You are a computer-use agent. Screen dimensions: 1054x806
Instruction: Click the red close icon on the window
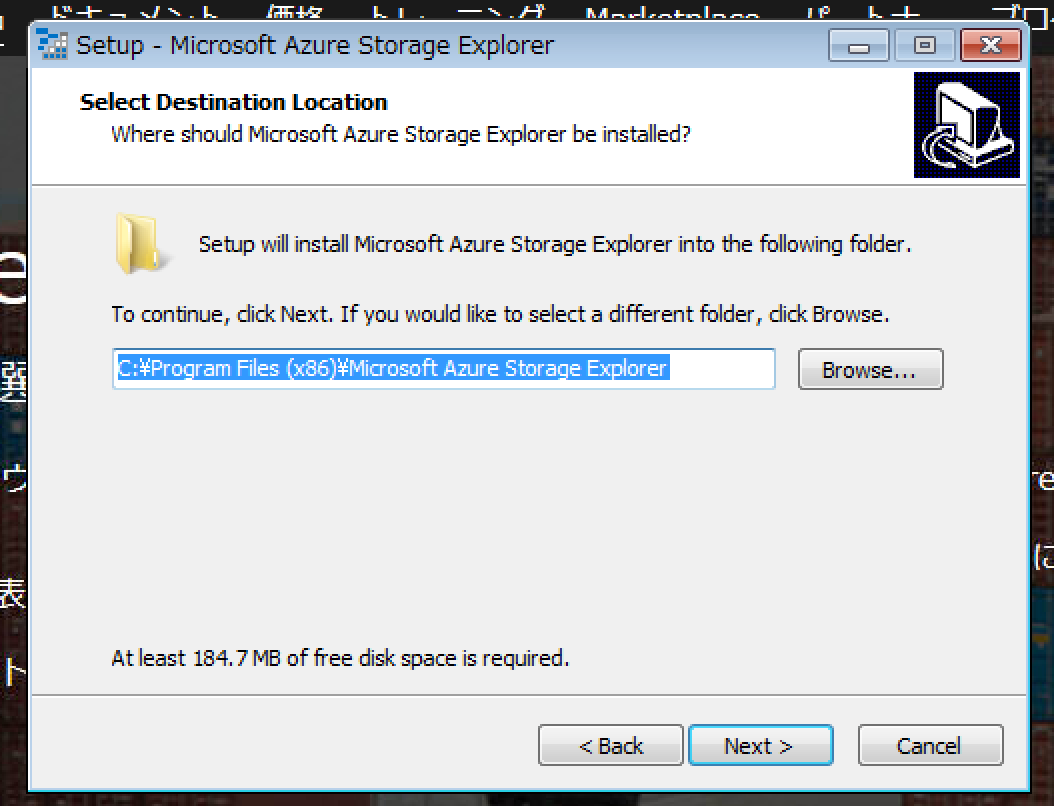click(x=989, y=45)
